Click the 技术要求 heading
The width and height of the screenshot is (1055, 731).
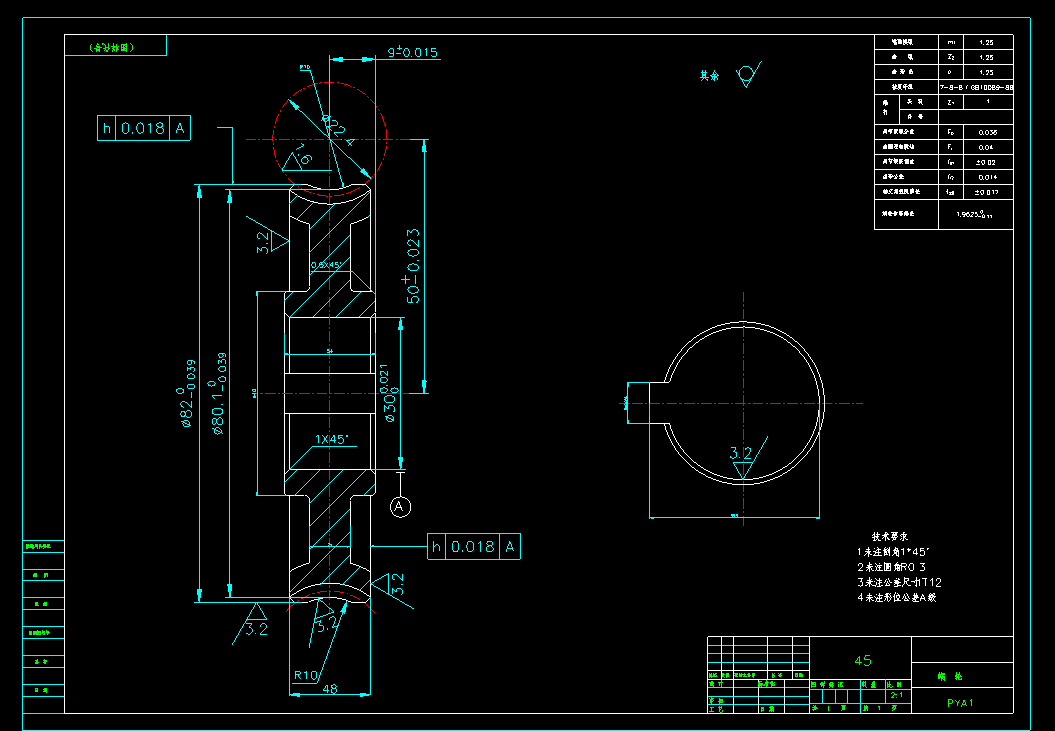pos(889,536)
